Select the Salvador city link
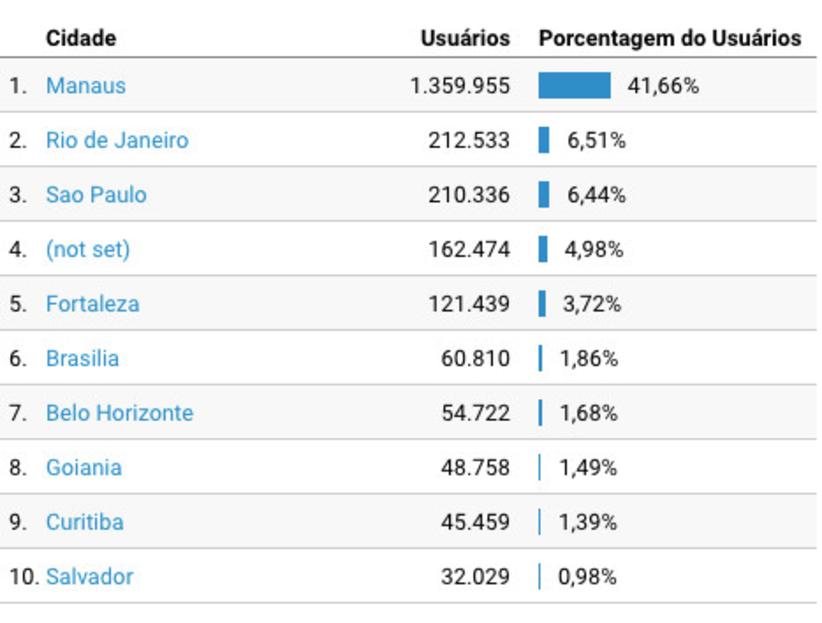Image resolution: width=822 pixels, height=623 pixels. coord(89,576)
